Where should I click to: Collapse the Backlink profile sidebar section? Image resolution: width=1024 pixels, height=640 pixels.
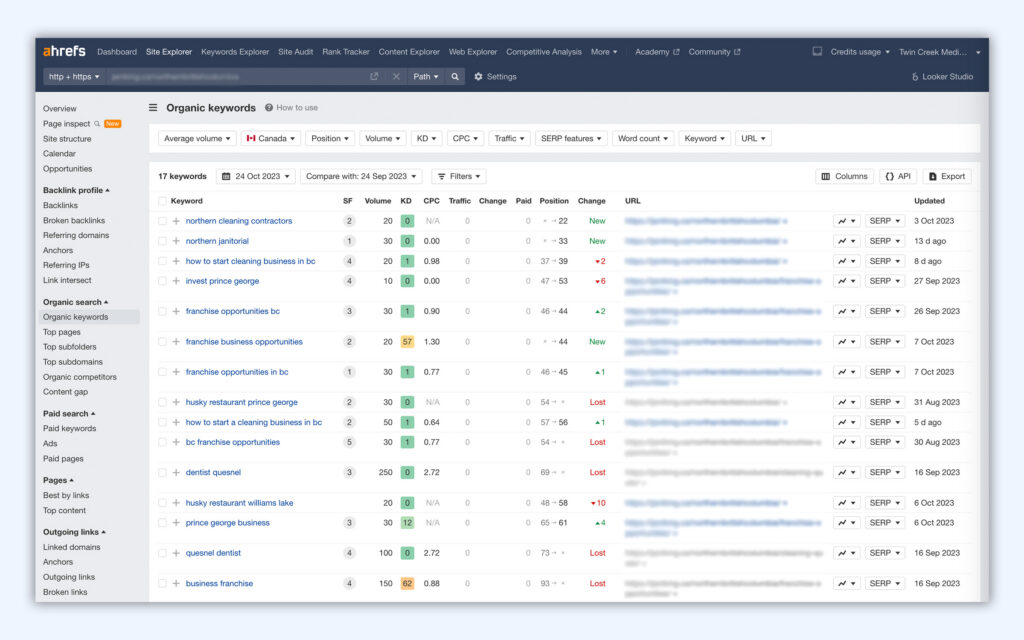point(76,190)
